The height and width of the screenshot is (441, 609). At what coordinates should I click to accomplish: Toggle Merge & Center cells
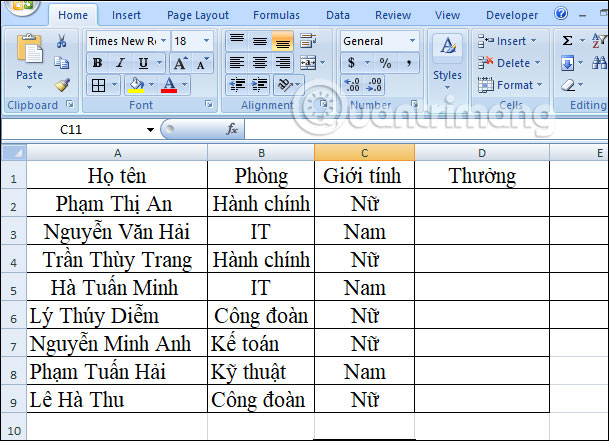[308, 63]
